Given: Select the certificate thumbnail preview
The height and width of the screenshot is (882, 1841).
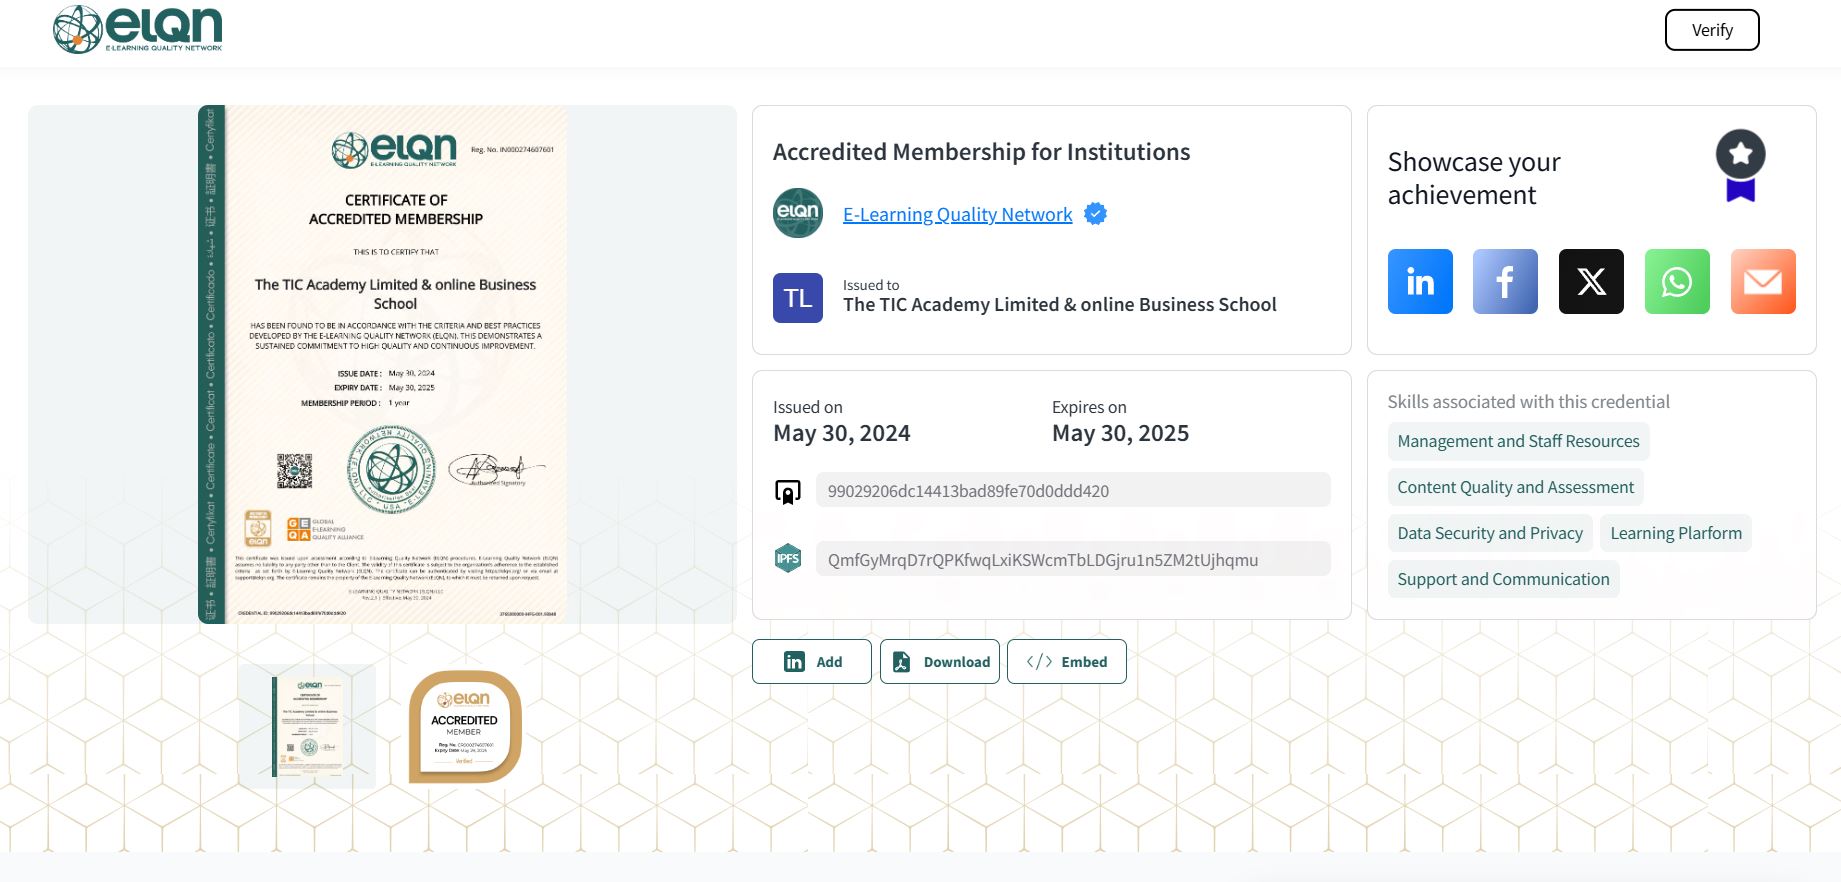Looking at the screenshot, I should [307, 727].
